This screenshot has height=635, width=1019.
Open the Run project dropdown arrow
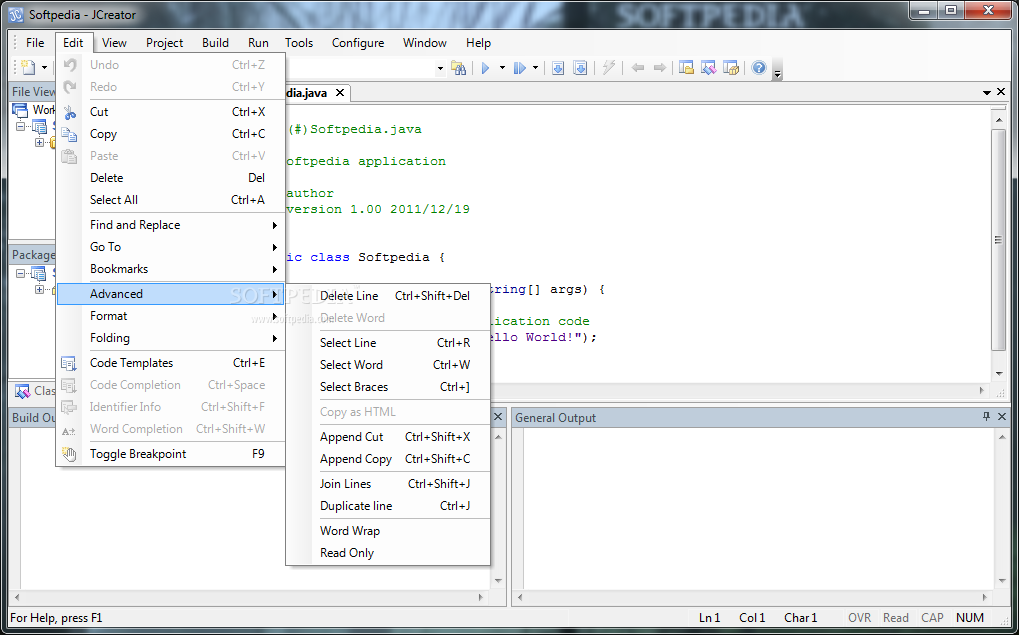[502, 68]
